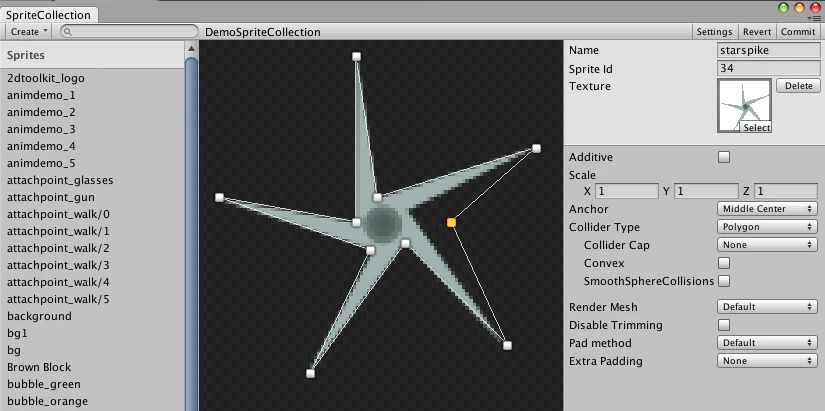Open the Collider Type Polygon dropdown
Image resolution: width=825 pixels, height=411 pixels.
coord(767,227)
